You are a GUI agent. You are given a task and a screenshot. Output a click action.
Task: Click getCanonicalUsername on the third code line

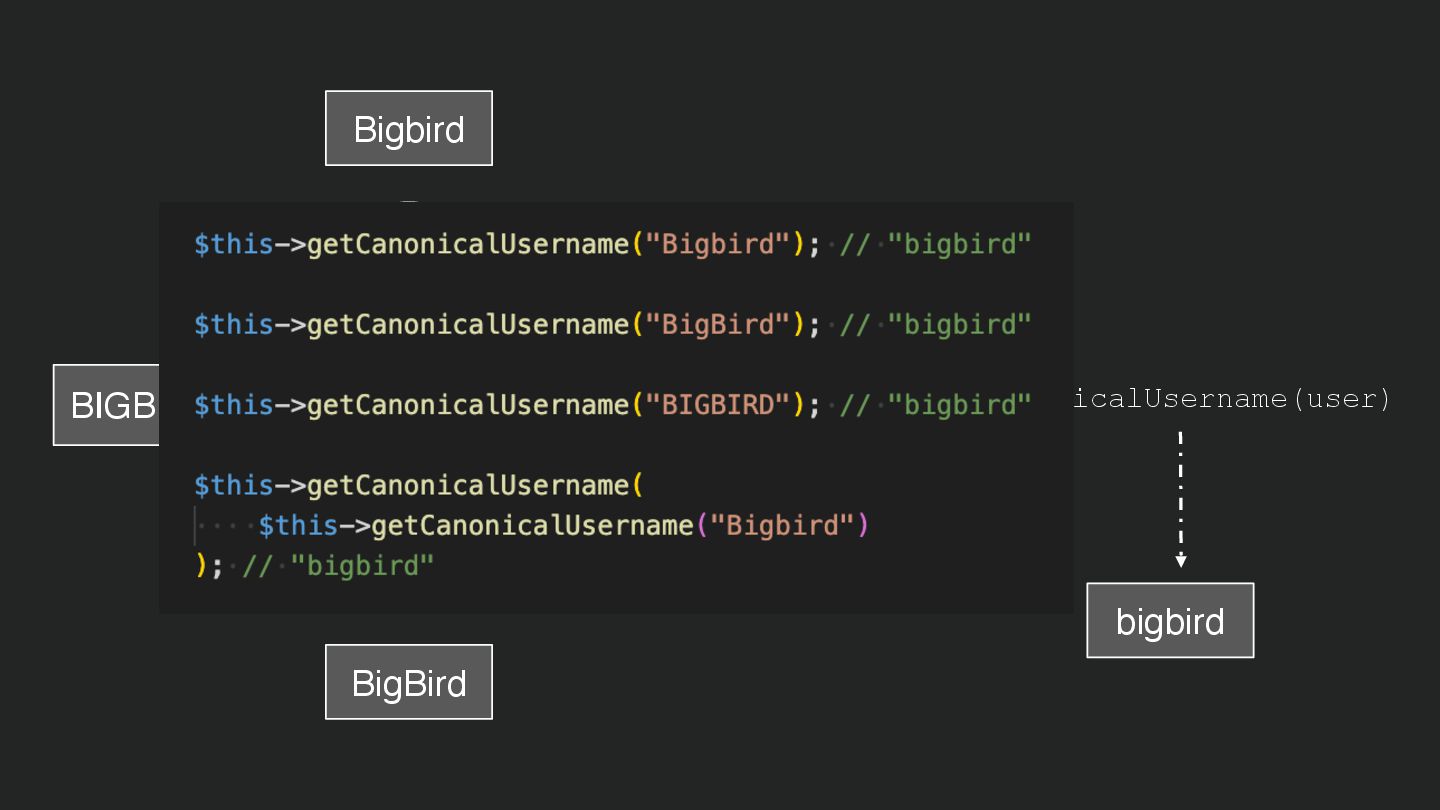point(468,405)
